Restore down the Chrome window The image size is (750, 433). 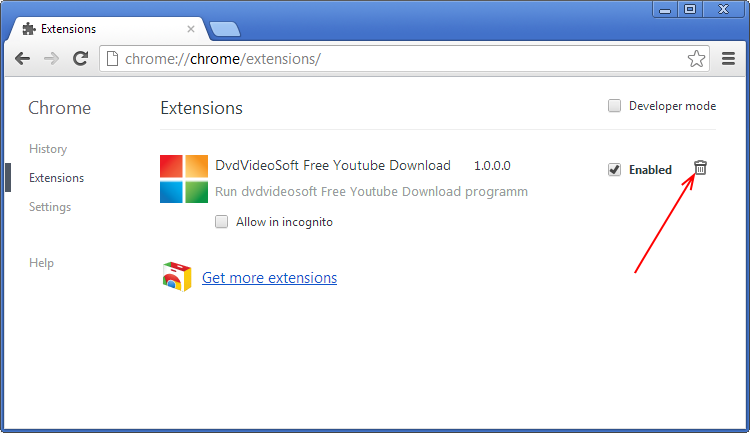point(690,9)
